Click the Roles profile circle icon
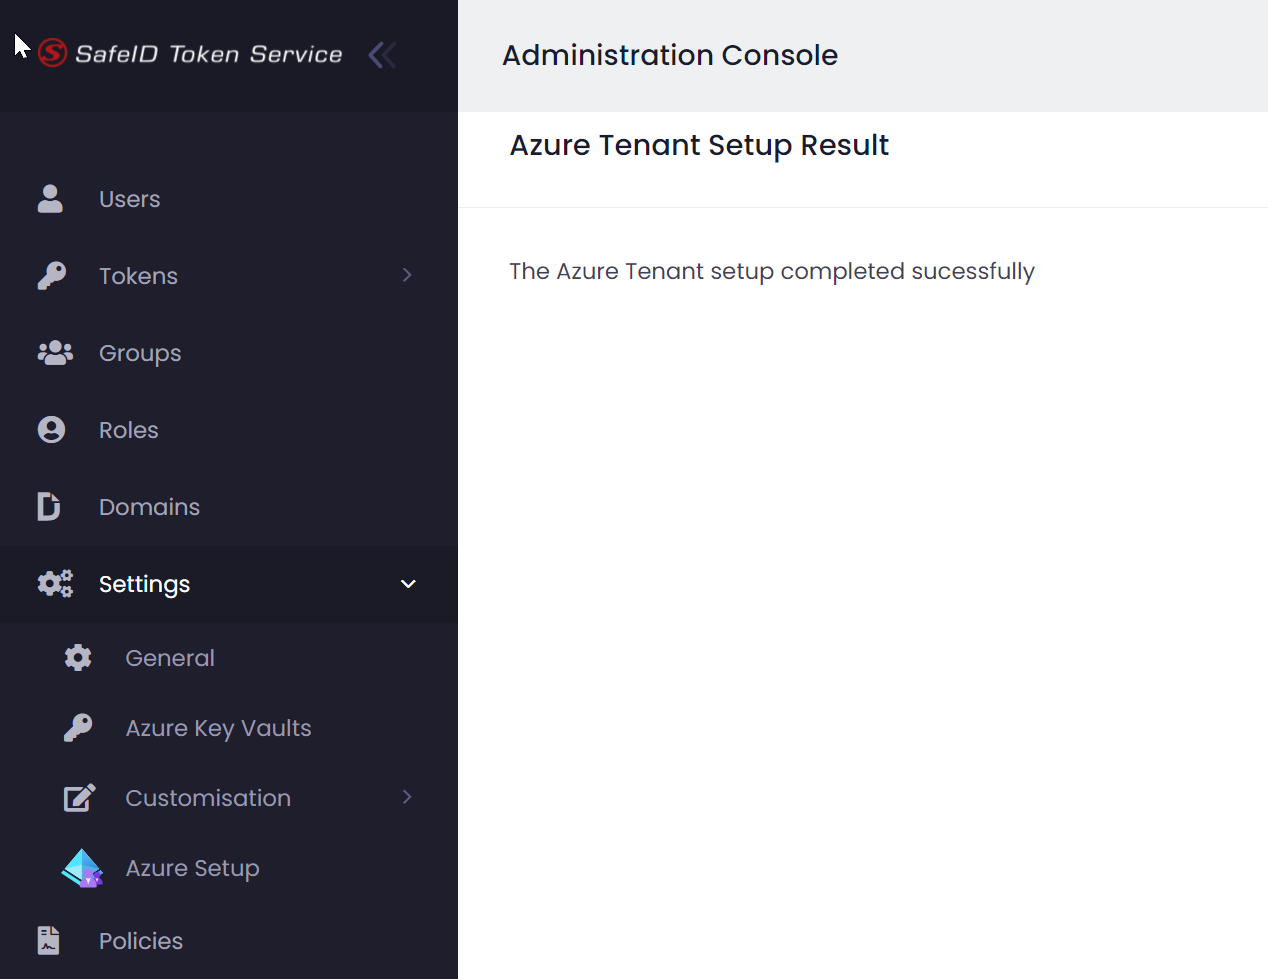The image size is (1268, 979). (51, 430)
